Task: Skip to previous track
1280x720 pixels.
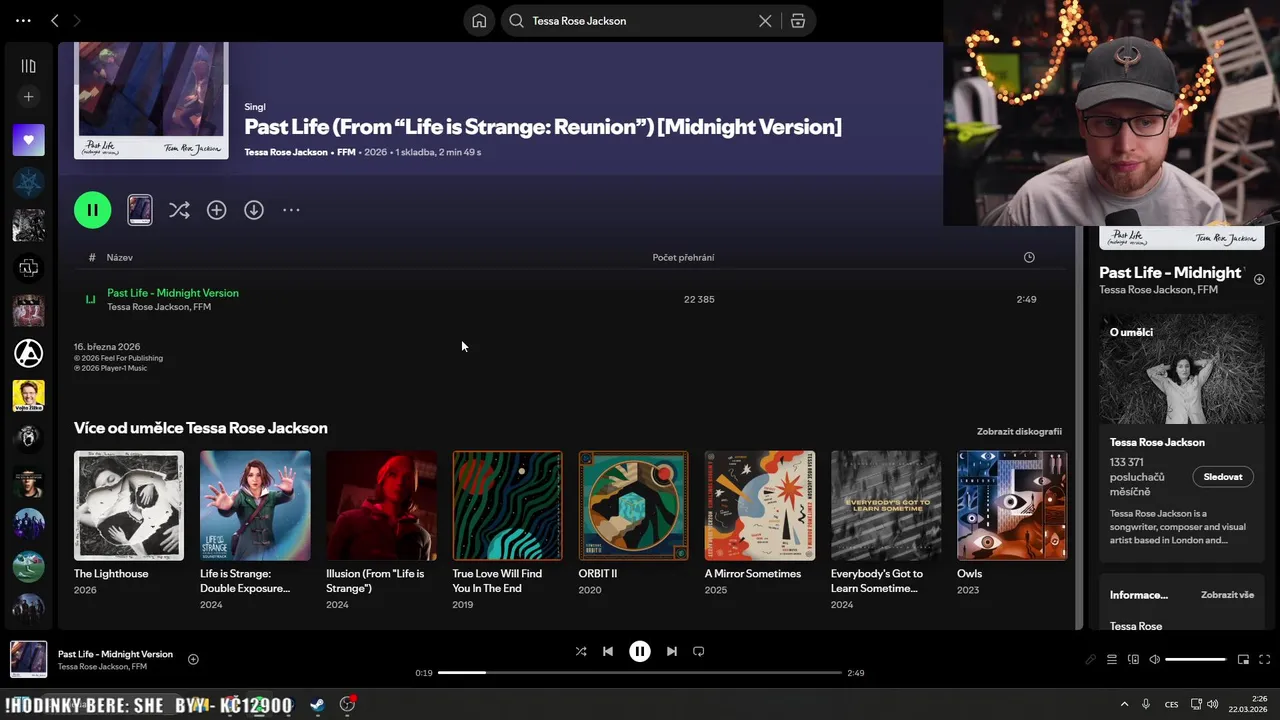Action: point(608,651)
